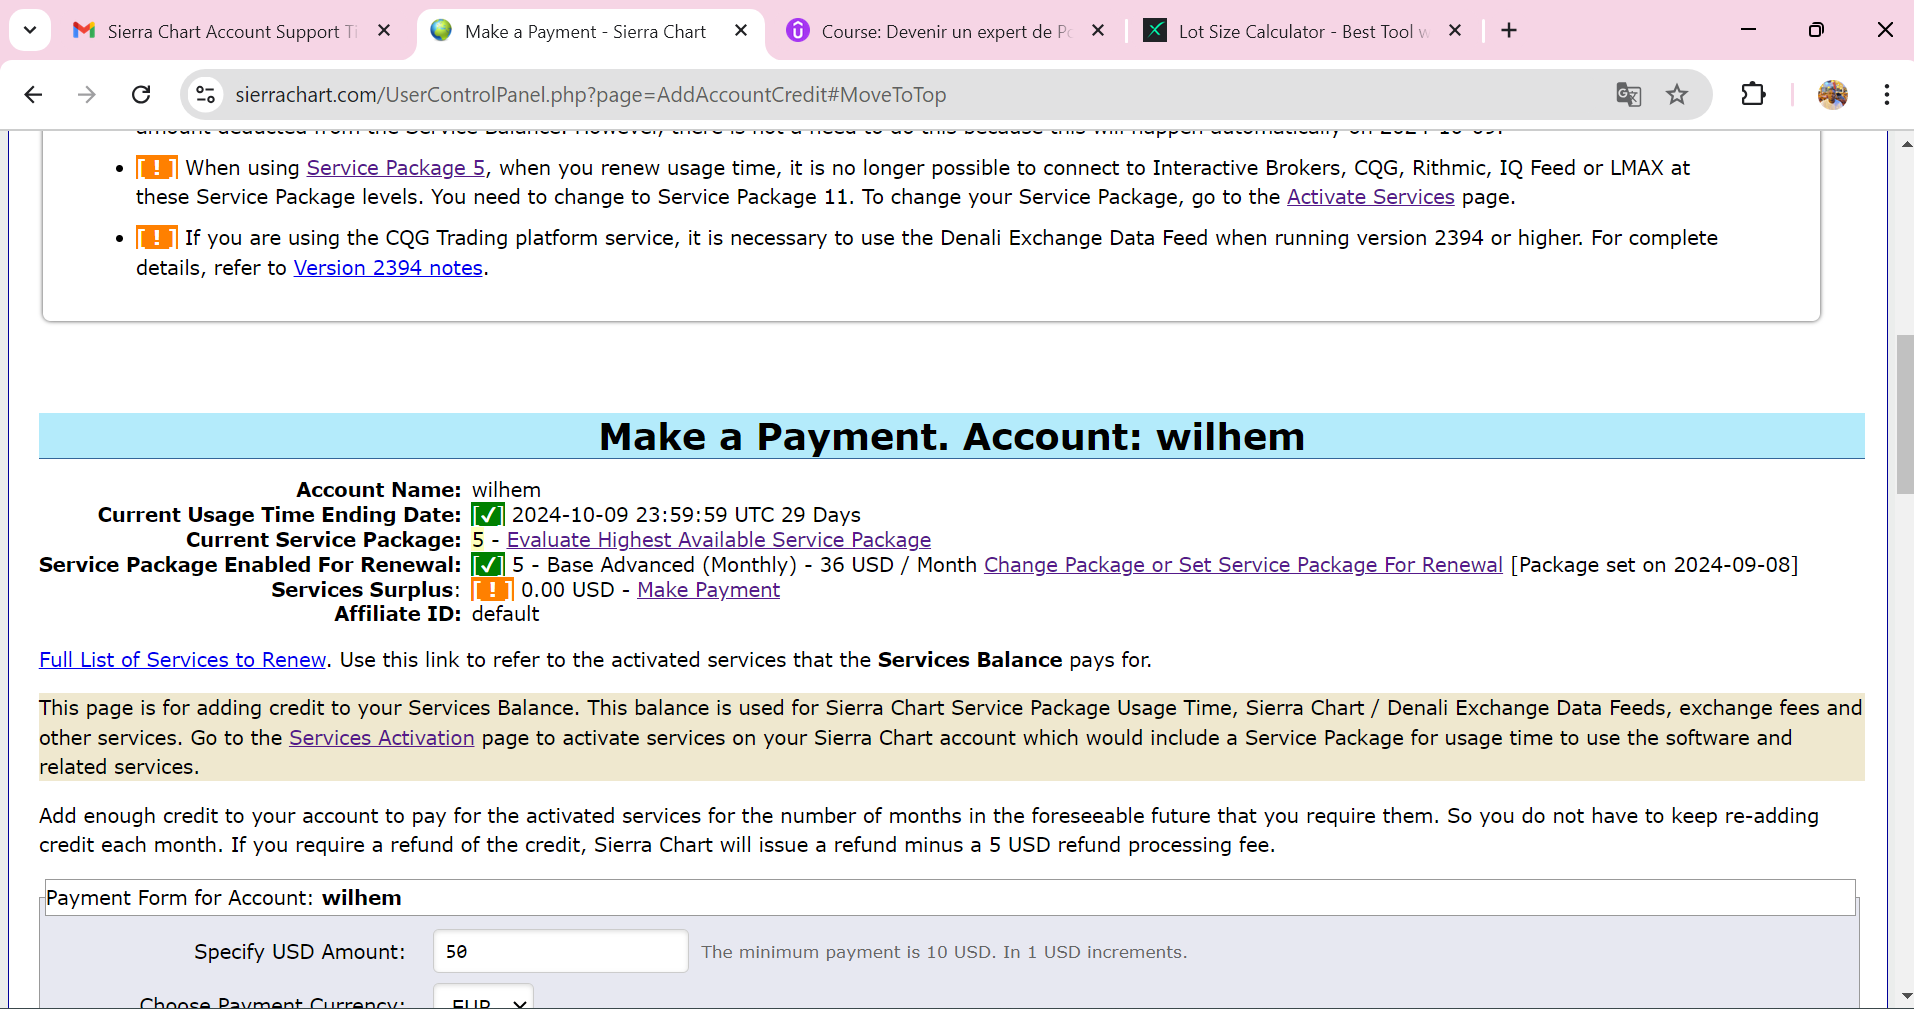
Task: Translate this page icon
Action: 1628,94
